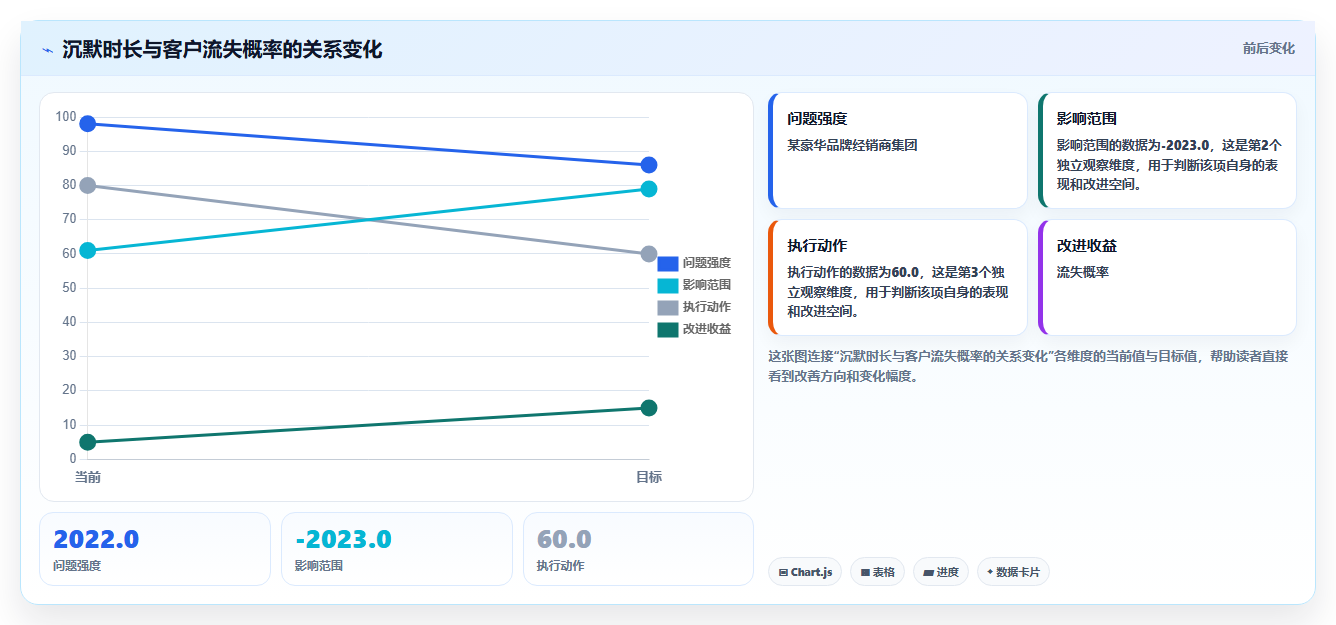The width and height of the screenshot is (1336, 625).
Task: Click the 进度 tag chip
Action: pyautogui.click(x=941, y=572)
